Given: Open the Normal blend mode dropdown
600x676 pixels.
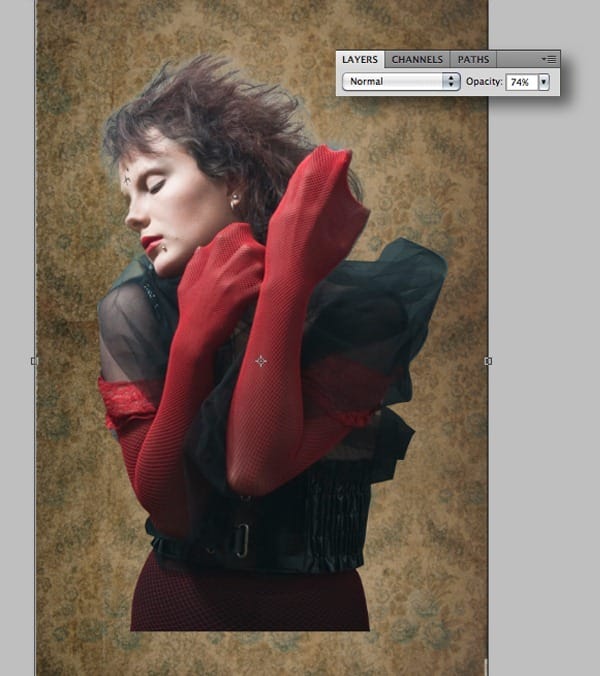Looking at the screenshot, I should pyautogui.click(x=401, y=81).
